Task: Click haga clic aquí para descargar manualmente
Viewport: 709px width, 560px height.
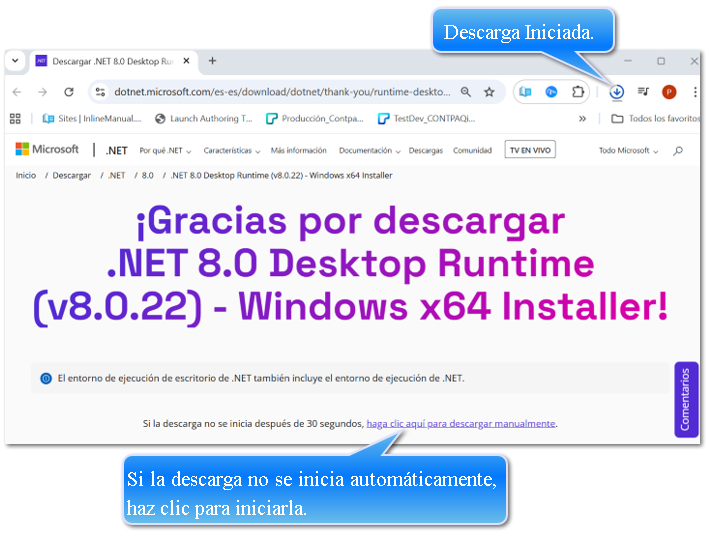Action: (x=461, y=424)
